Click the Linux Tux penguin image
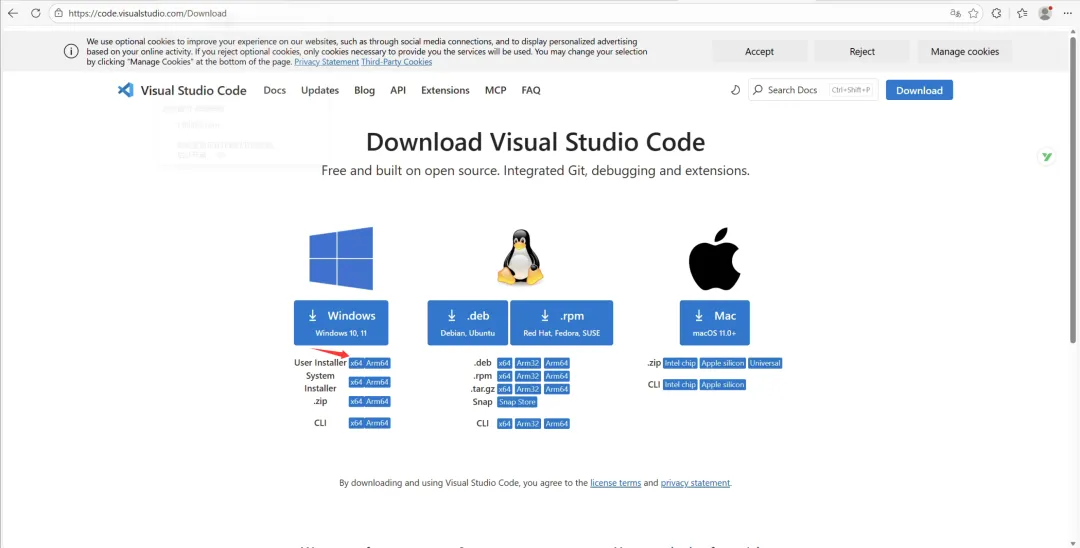This screenshot has width=1080, height=548. pos(520,257)
